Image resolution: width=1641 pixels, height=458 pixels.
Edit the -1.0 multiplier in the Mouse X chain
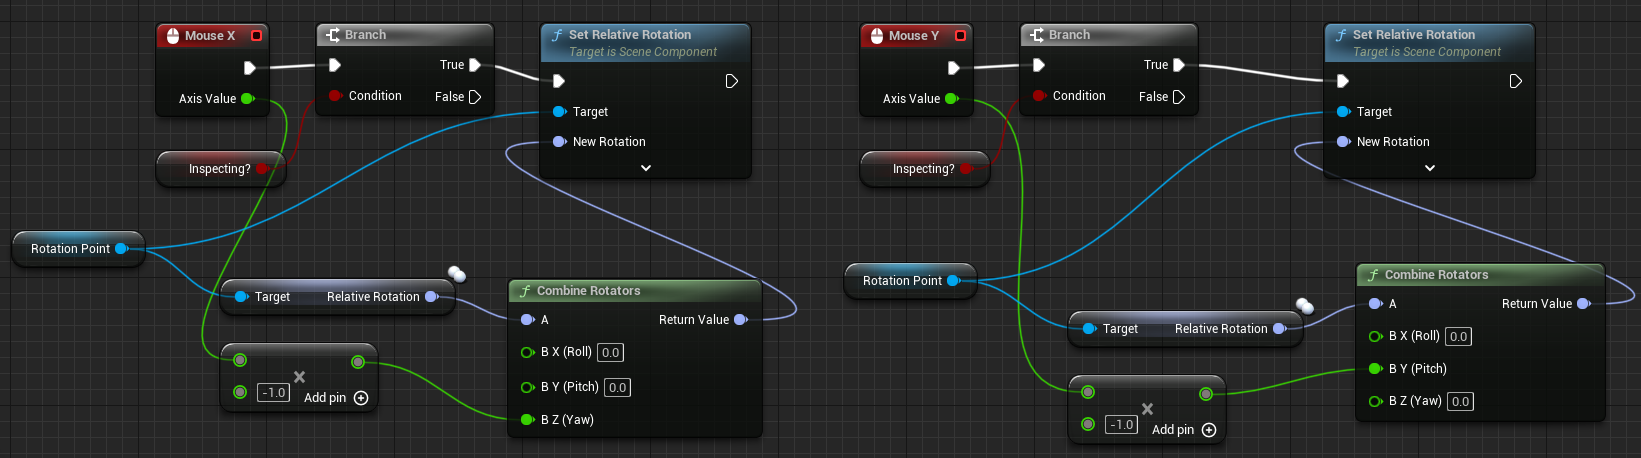[x=274, y=393]
